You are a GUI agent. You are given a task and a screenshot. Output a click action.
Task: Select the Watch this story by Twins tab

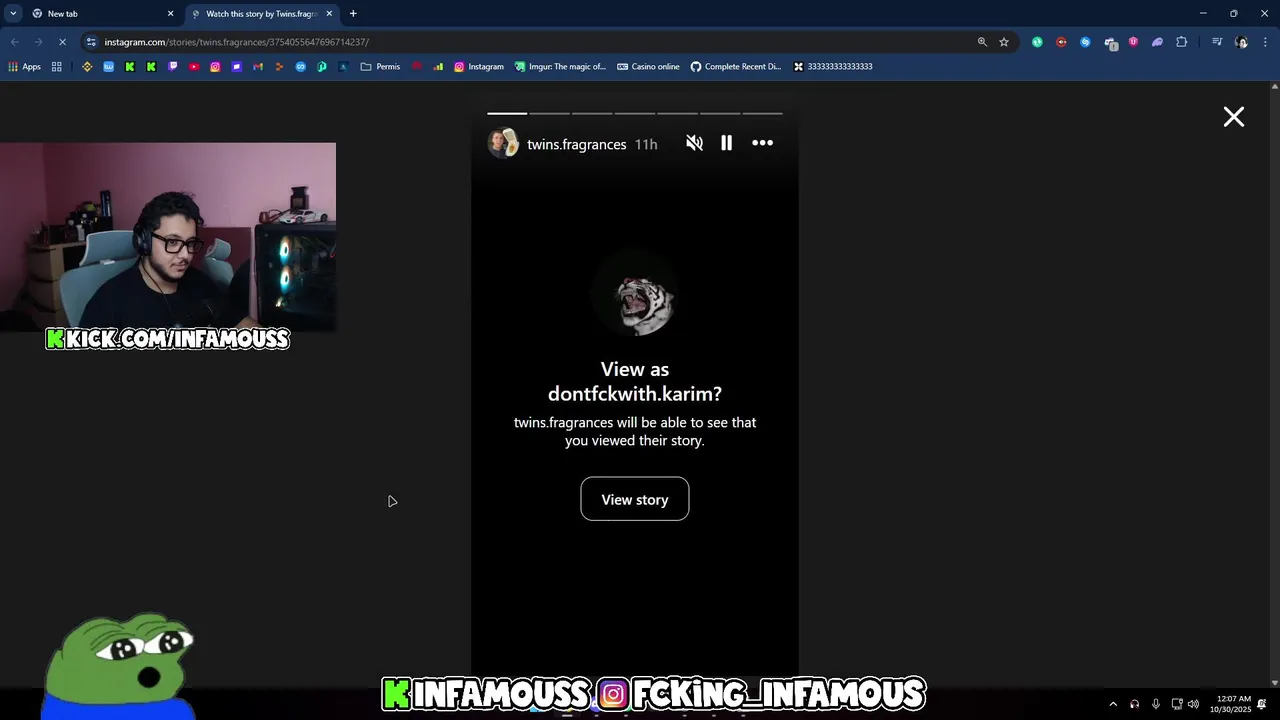[x=262, y=14]
